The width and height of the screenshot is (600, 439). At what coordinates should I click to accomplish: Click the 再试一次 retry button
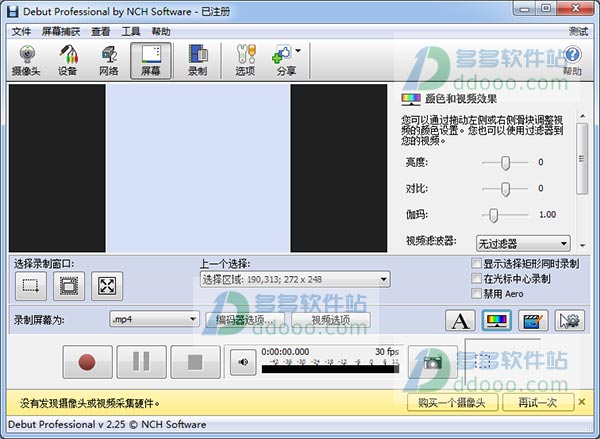(538, 402)
